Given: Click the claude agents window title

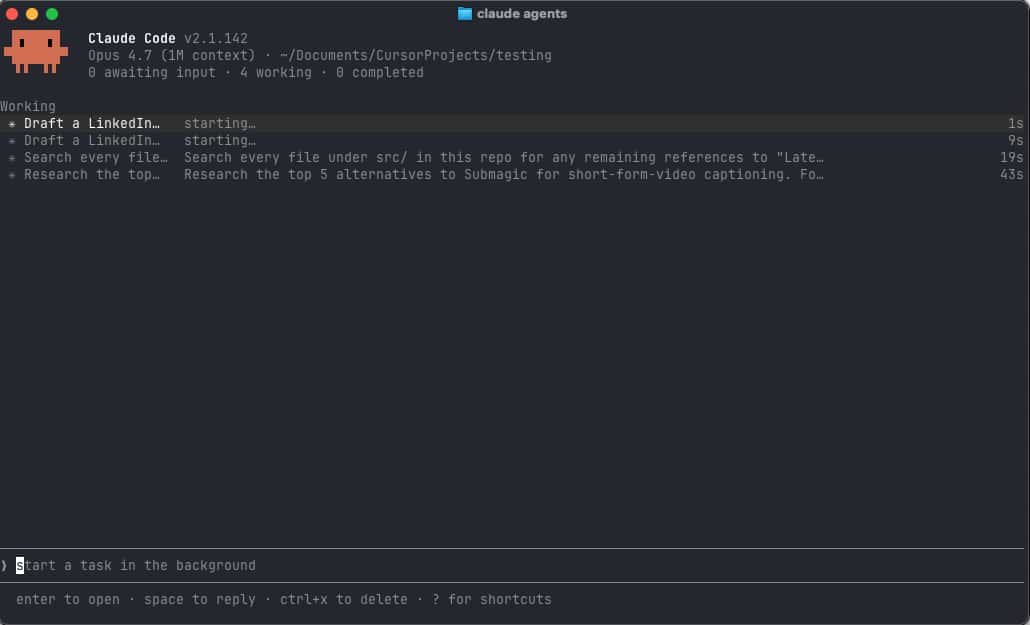Looking at the screenshot, I should (x=522, y=14).
